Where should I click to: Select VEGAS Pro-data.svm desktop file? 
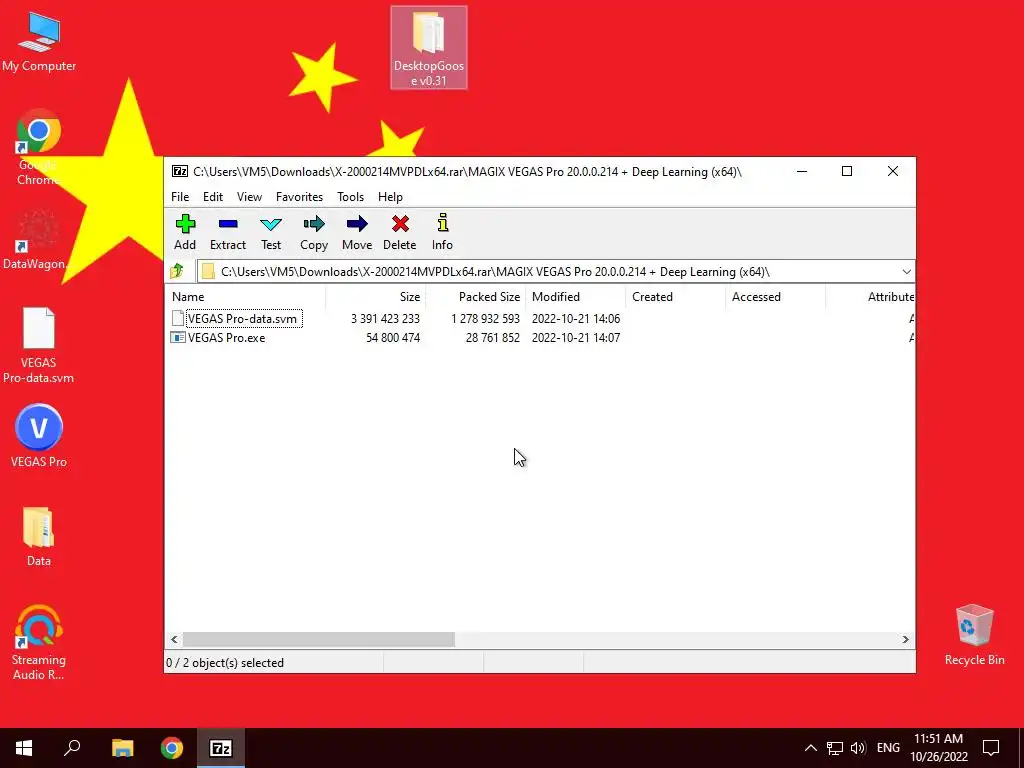[x=39, y=345]
